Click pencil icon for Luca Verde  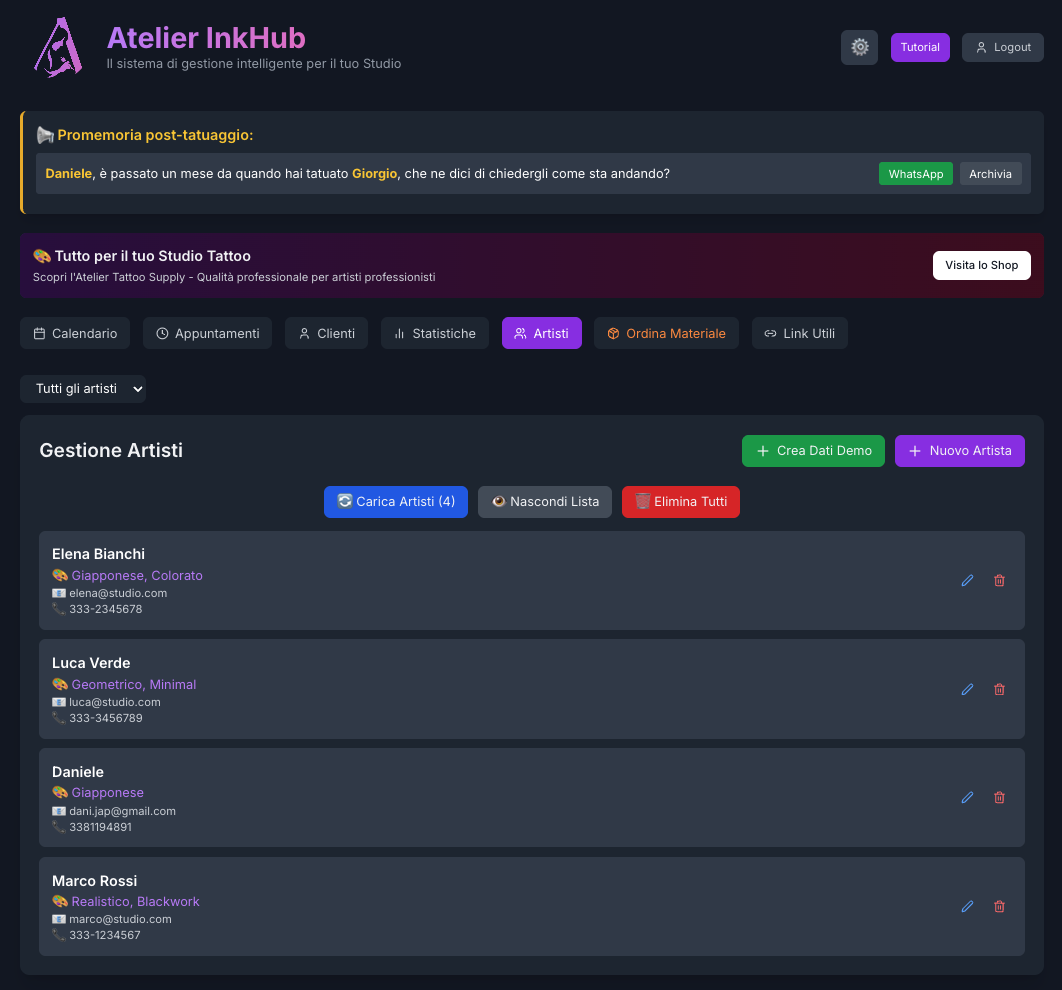click(967, 689)
